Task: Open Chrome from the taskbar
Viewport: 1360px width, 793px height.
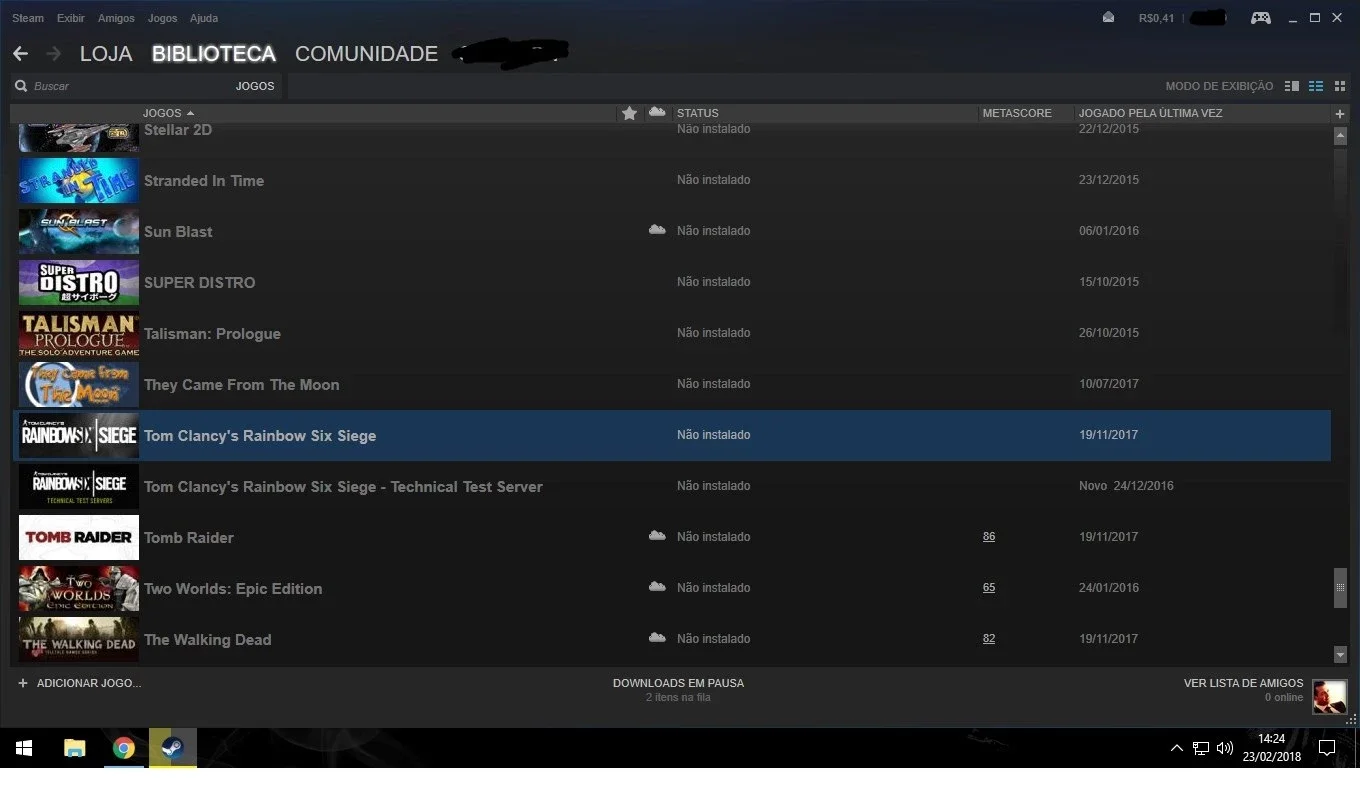Action: [124, 748]
